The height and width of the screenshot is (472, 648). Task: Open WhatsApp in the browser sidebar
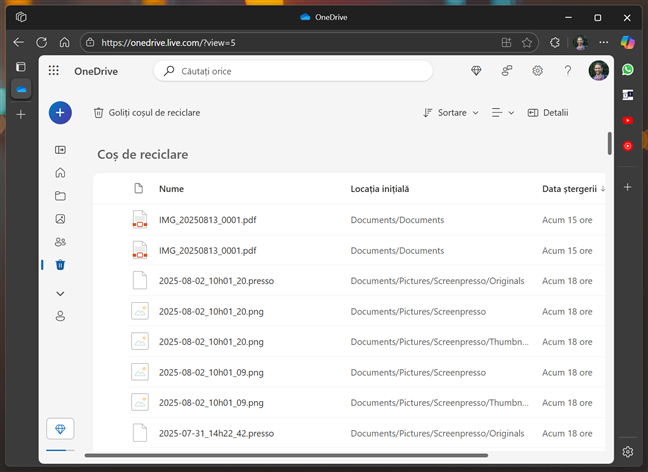pyautogui.click(x=627, y=69)
